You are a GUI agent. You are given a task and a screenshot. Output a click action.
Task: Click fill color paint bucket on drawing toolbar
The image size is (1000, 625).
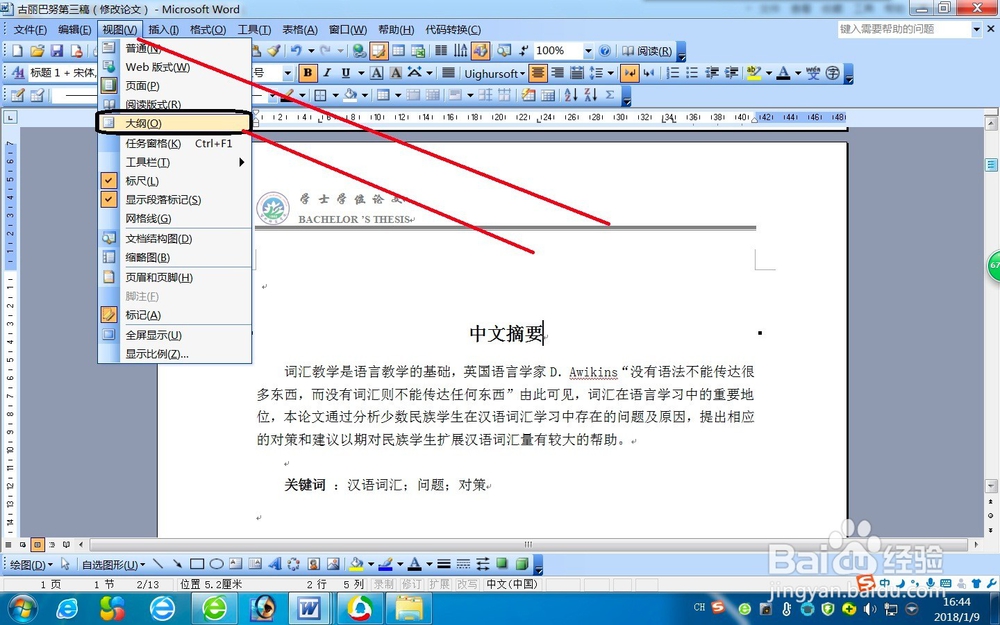pos(356,564)
